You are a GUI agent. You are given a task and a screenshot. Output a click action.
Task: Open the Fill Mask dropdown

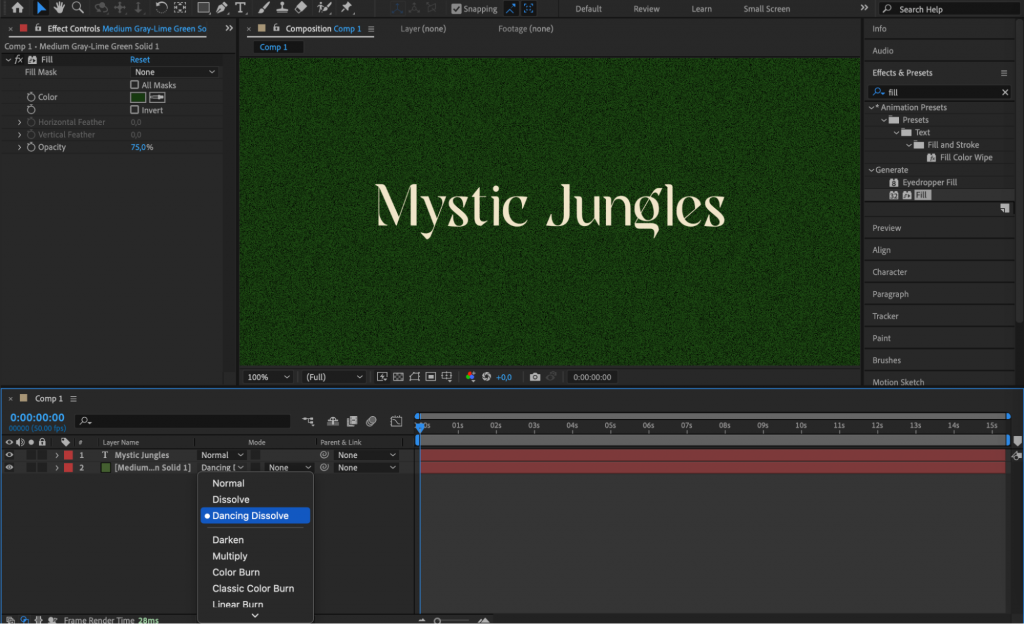(x=173, y=72)
